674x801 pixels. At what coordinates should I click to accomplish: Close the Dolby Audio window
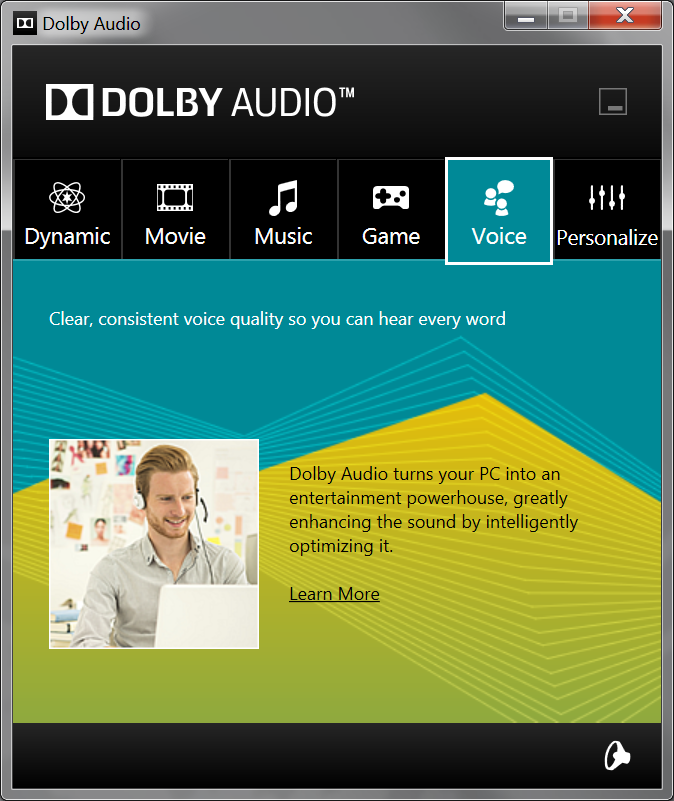tap(625, 16)
